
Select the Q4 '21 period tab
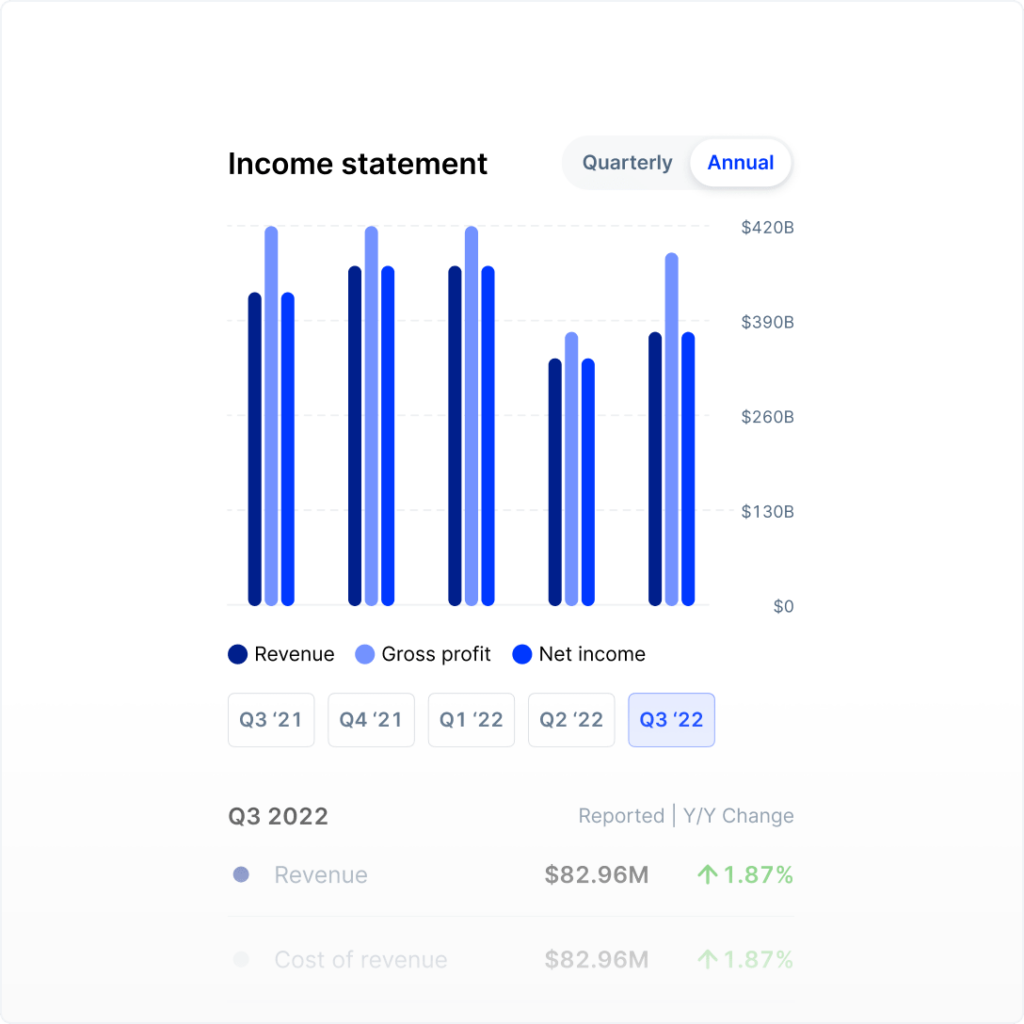coord(371,720)
